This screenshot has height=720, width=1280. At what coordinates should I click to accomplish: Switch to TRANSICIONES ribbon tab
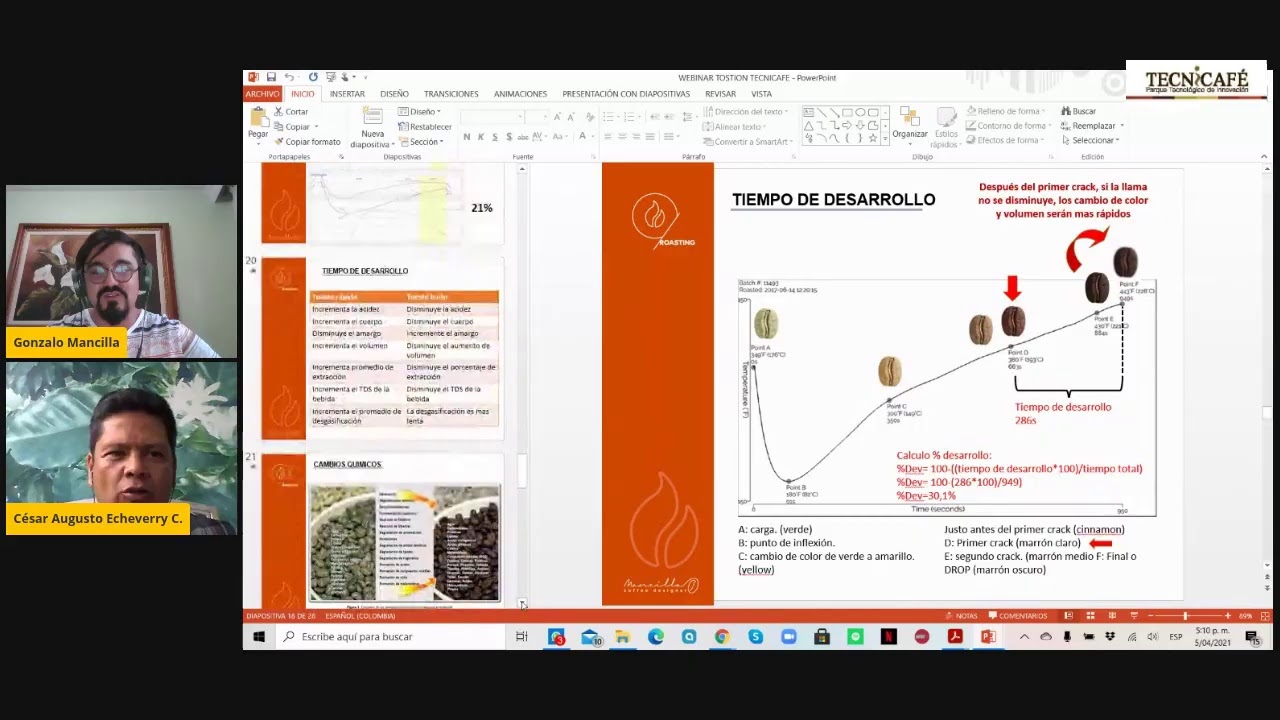[451, 94]
